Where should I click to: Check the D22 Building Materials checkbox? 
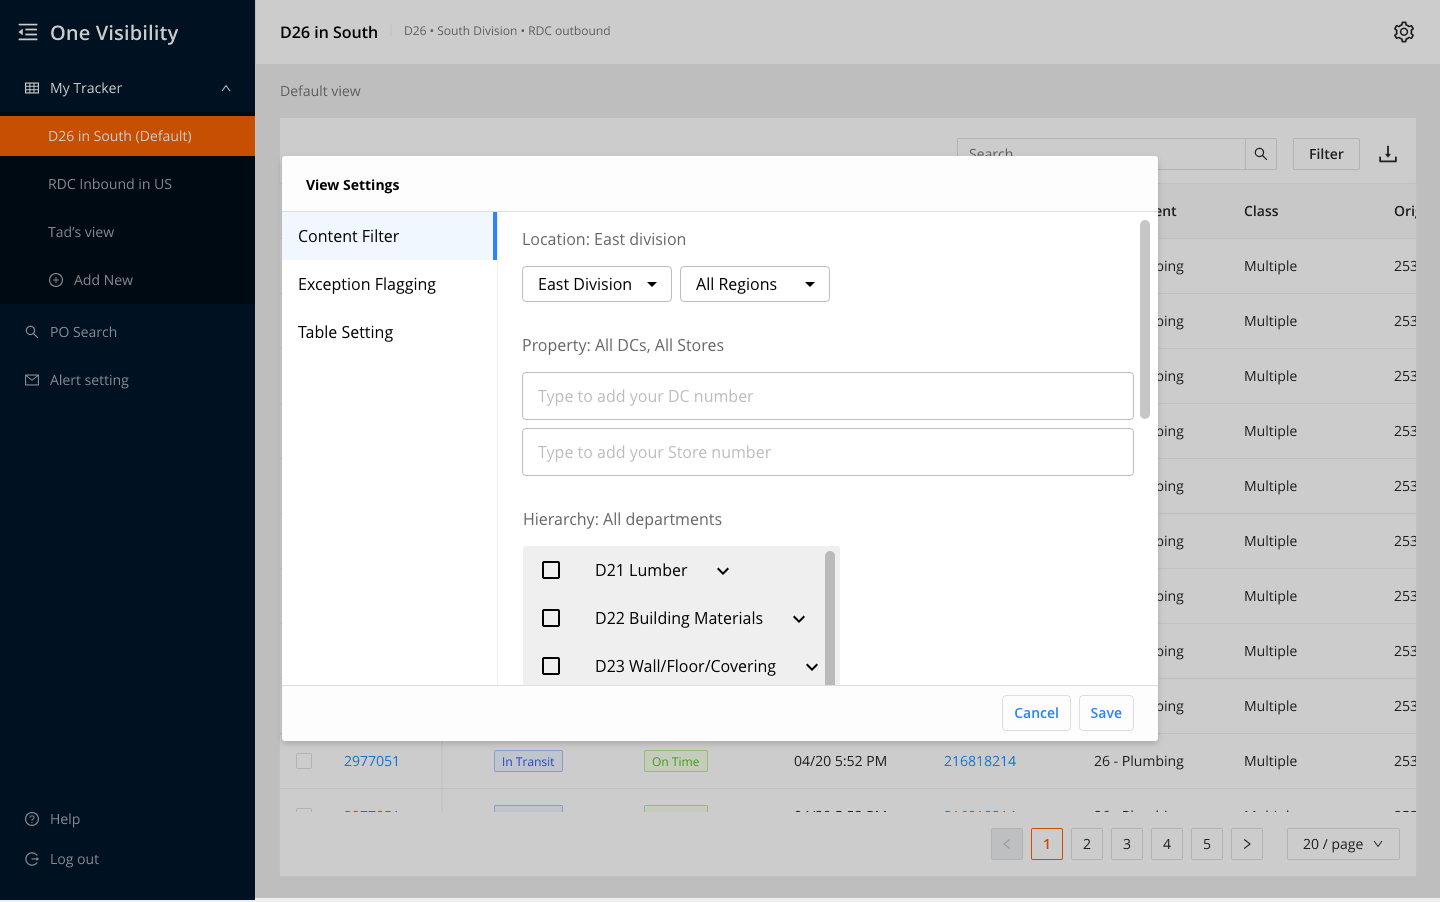[x=551, y=618]
